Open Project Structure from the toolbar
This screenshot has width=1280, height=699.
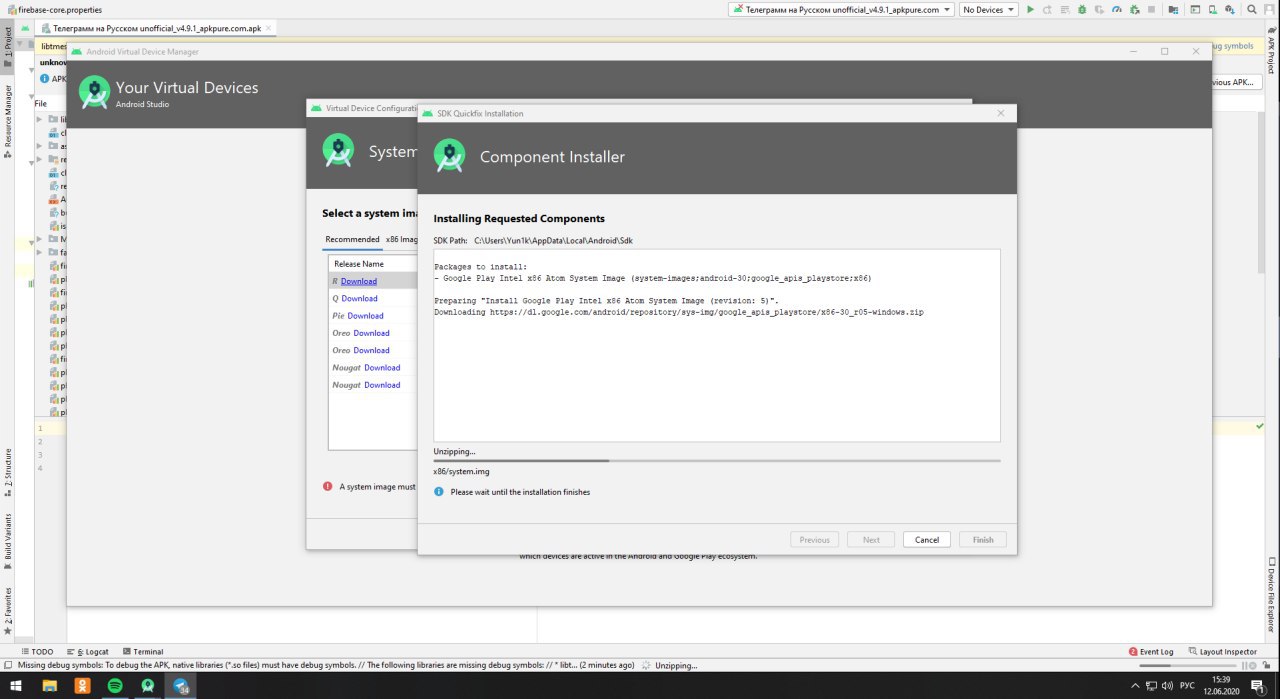pos(1174,9)
